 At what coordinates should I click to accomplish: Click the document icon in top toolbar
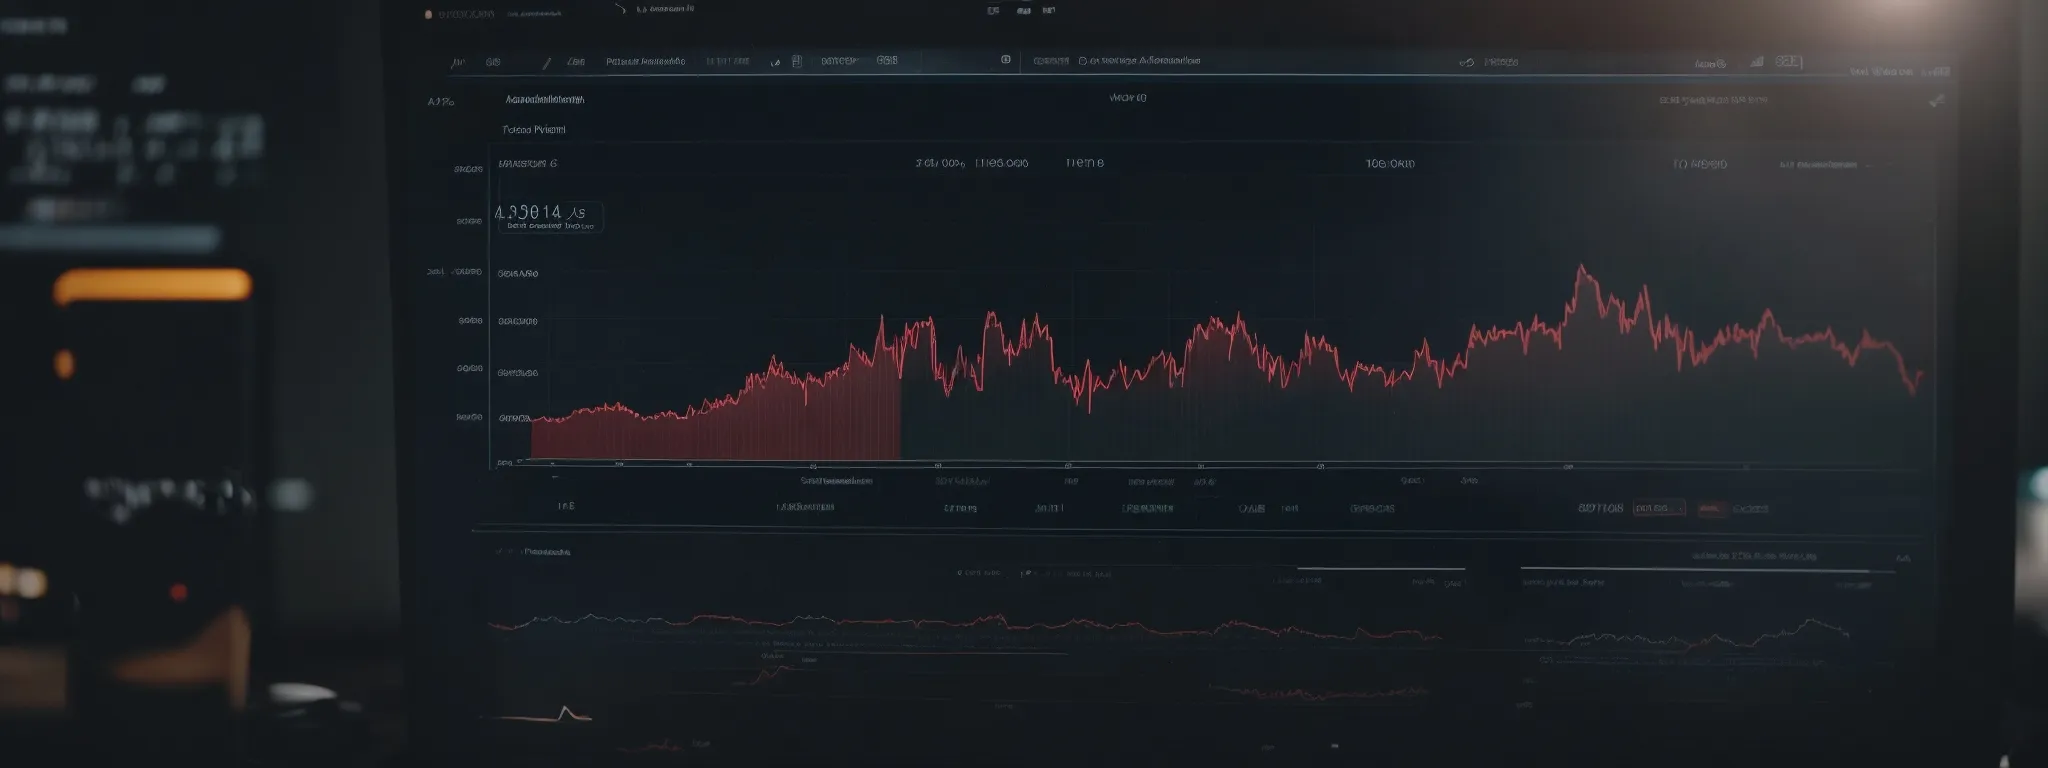797,61
